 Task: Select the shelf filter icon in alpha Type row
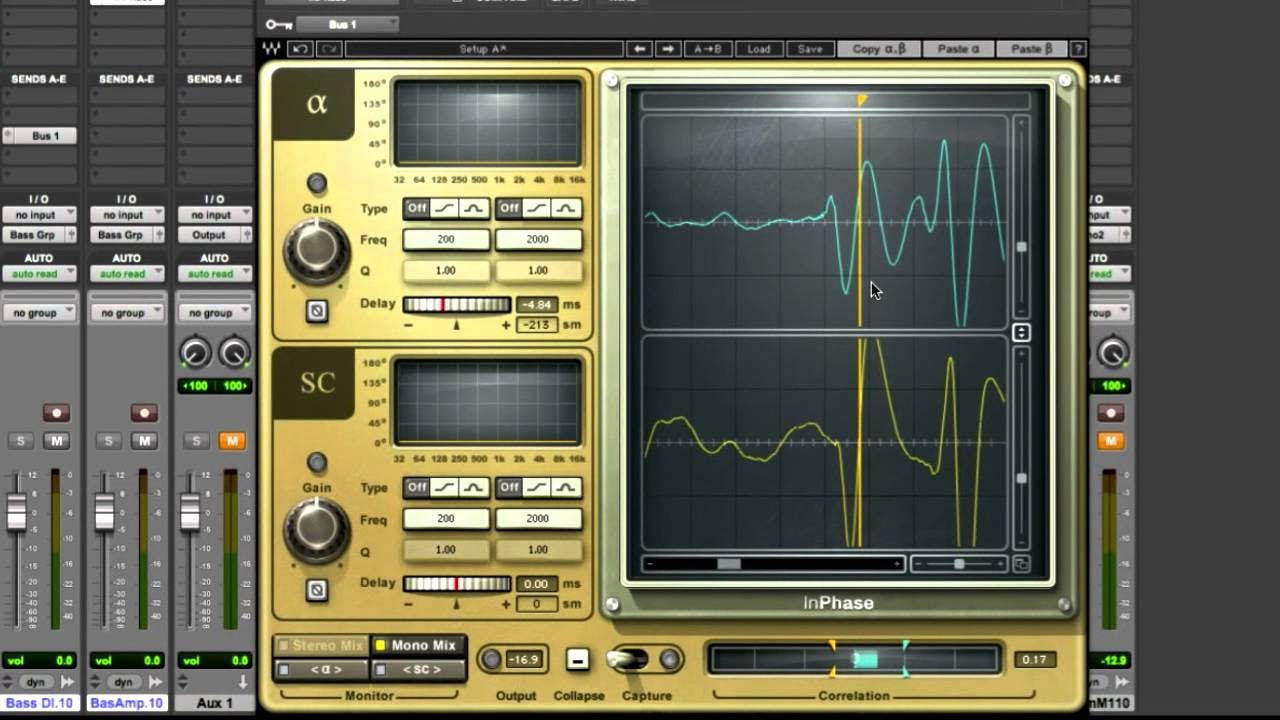click(445, 209)
